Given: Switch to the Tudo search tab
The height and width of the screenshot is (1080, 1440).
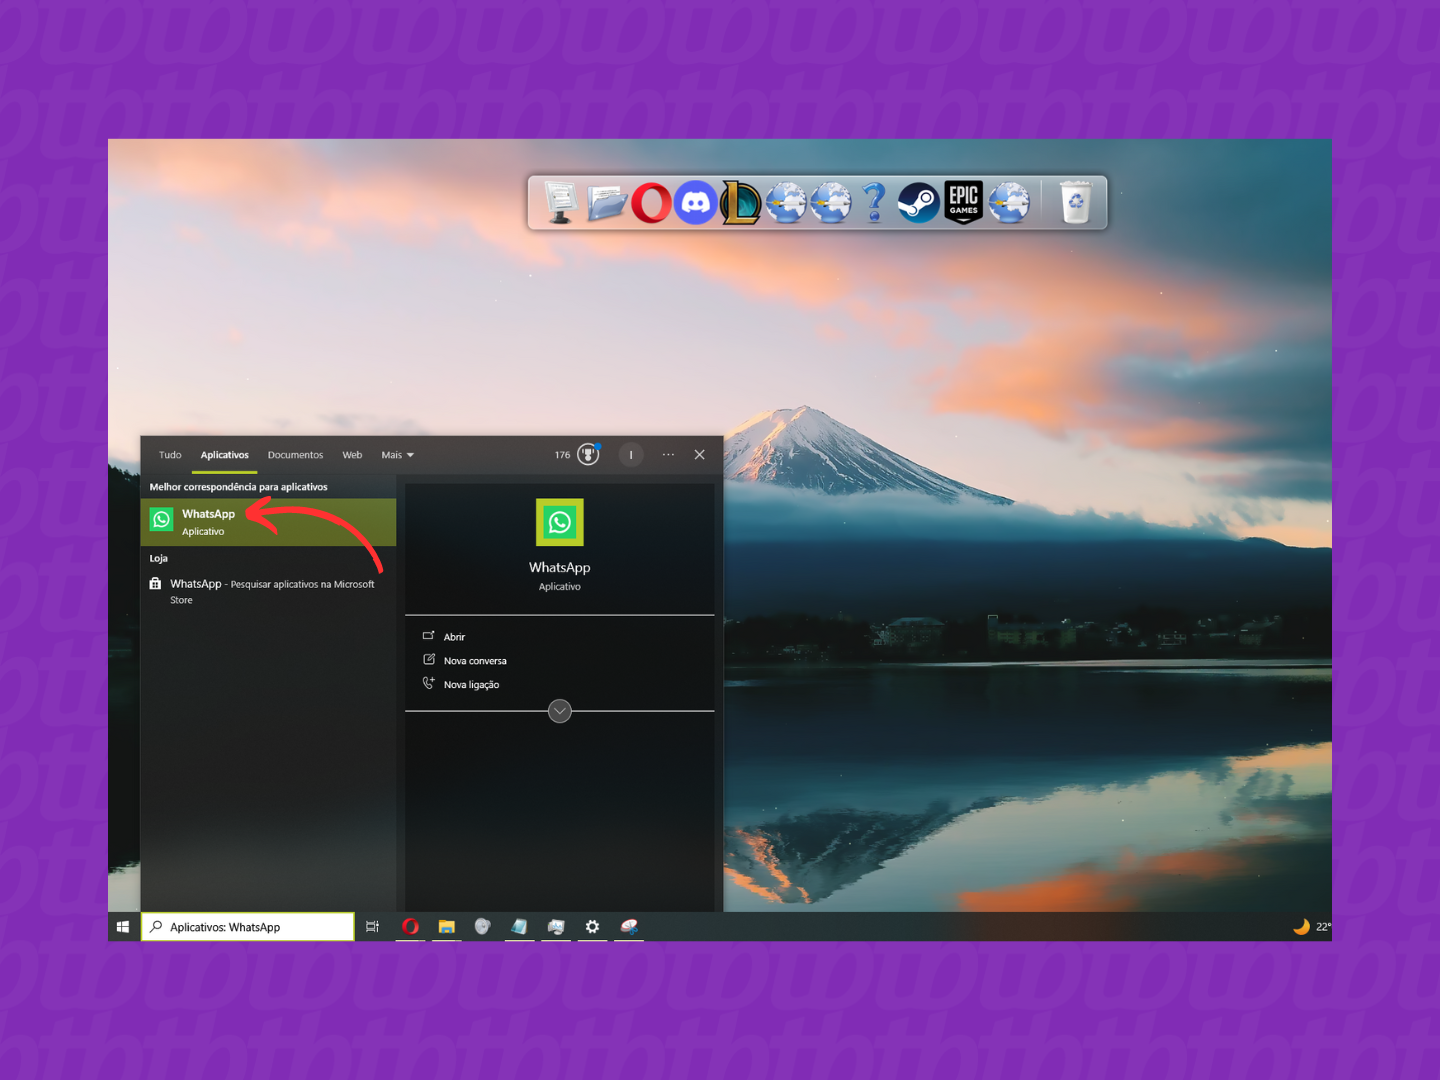Looking at the screenshot, I should [170, 455].
